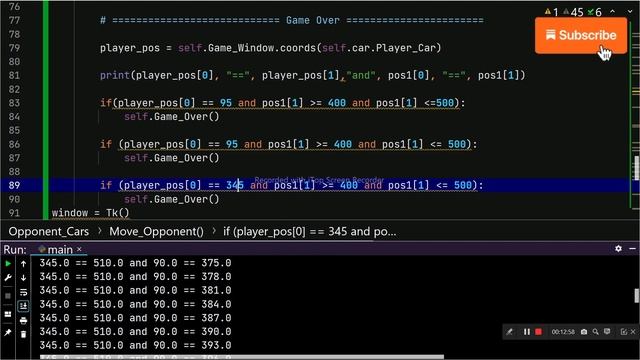Click the 'Run:' panel label

click(15, 249)
